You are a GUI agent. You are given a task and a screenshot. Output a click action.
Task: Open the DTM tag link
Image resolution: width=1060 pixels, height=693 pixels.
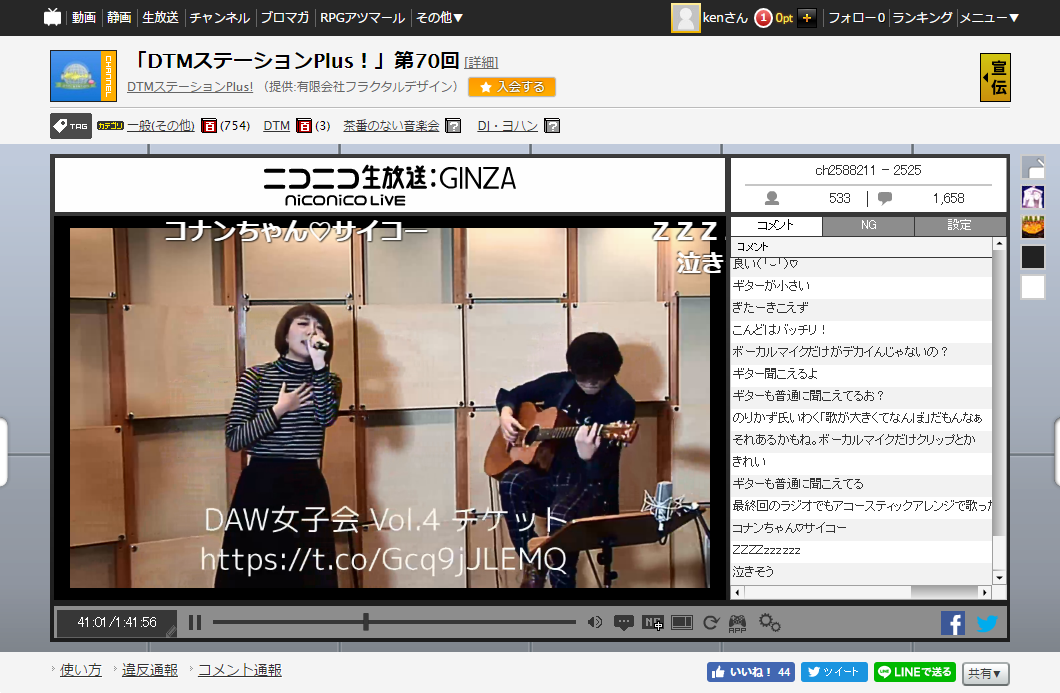tap(276, 126)
